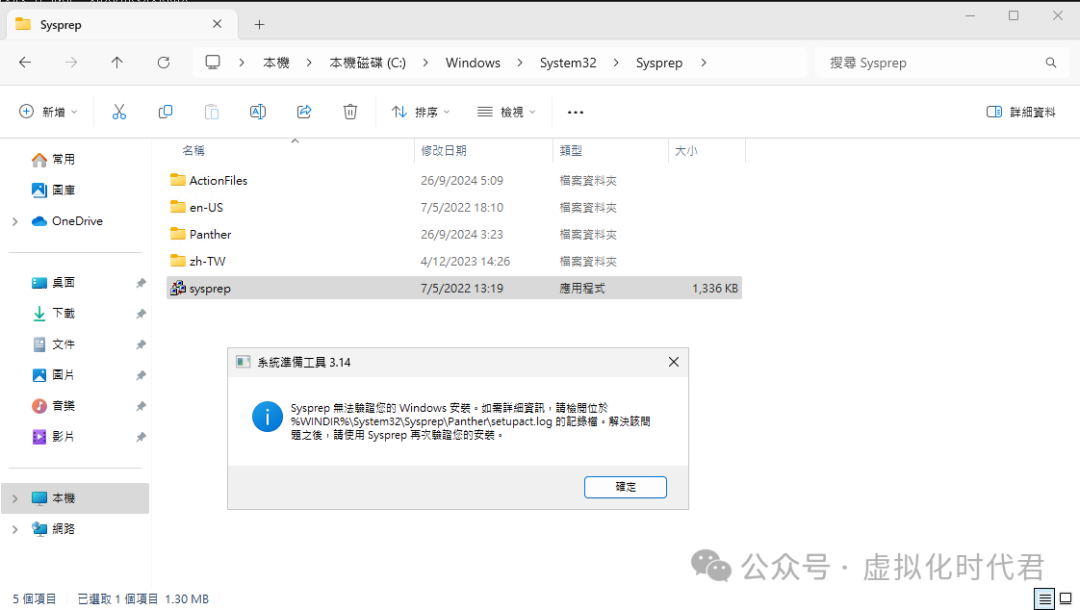The image size is (1080, 610).
Task: Click 確定 in the Sysprep dialog
Action: [625, 487]
